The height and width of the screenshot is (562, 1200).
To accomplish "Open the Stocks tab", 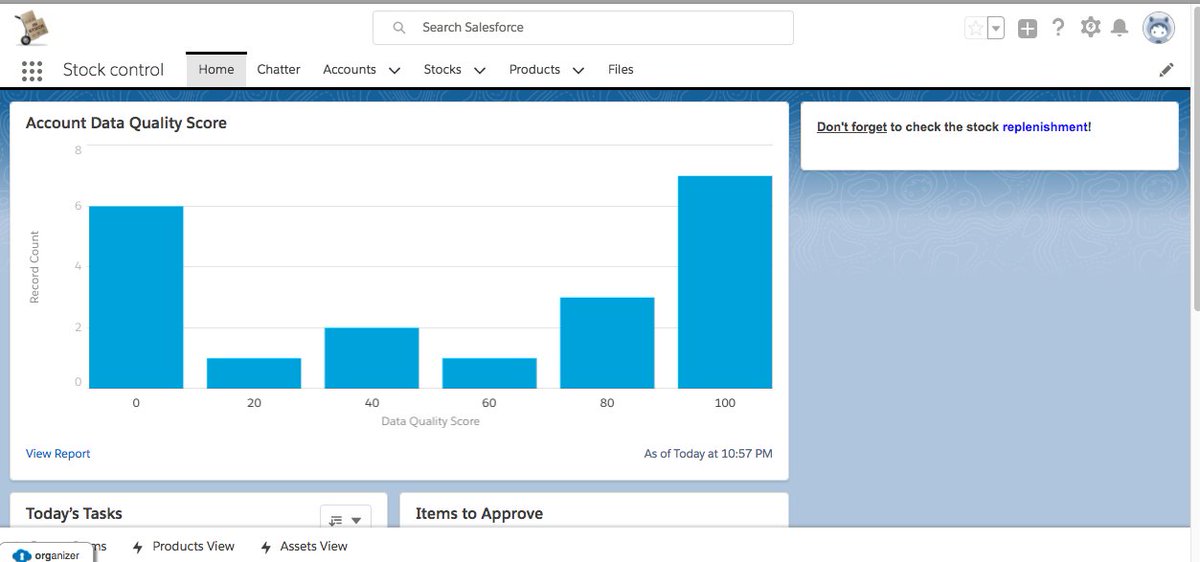I will pos(442,69).
